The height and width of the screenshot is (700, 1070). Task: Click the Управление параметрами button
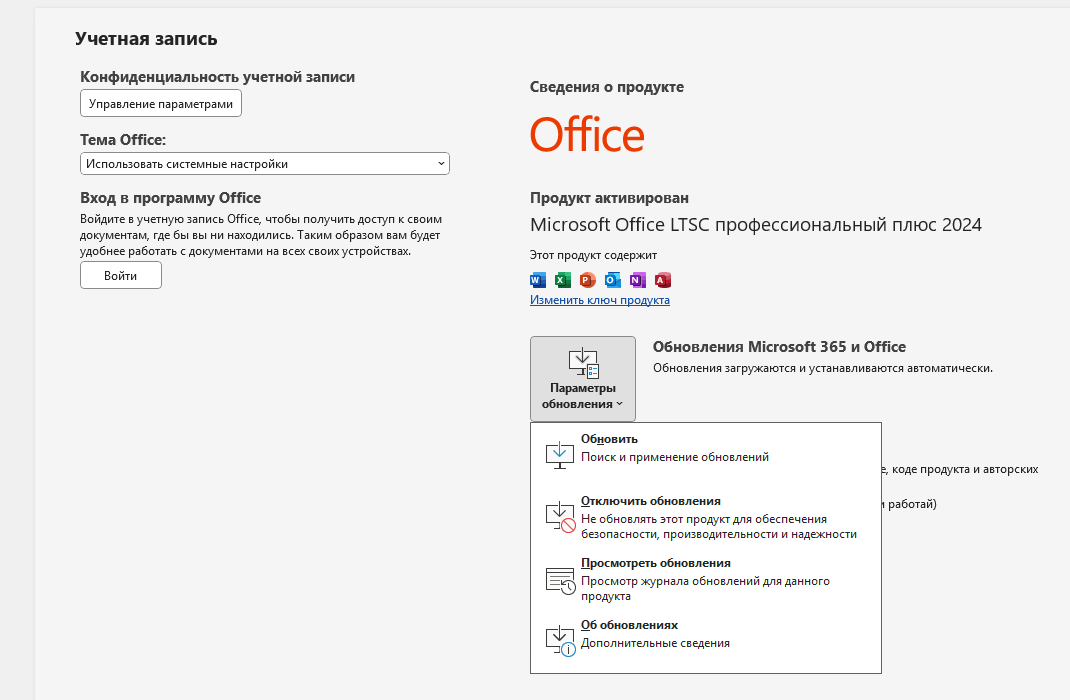(161, 104)
